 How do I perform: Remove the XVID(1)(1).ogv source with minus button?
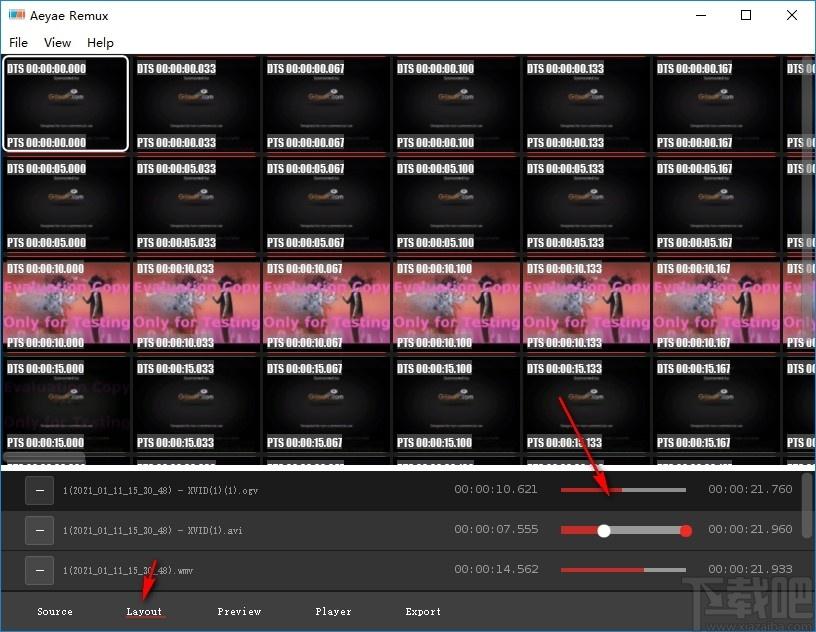40,490
